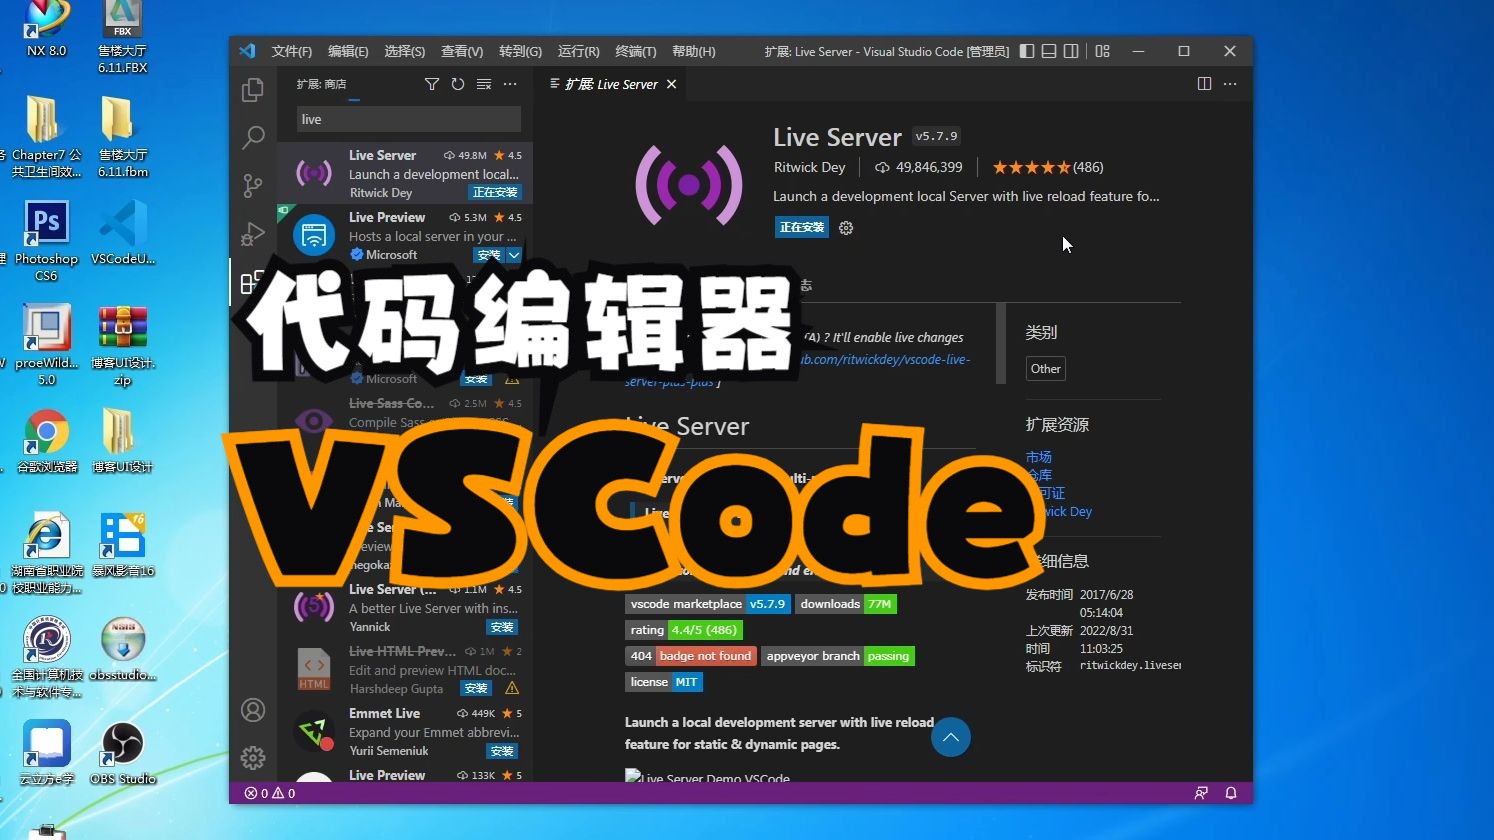Toggle the secondary side bar visibility
Image resolution: width=1494 pixels, height=840 pixels.
tap(1071, 51)
